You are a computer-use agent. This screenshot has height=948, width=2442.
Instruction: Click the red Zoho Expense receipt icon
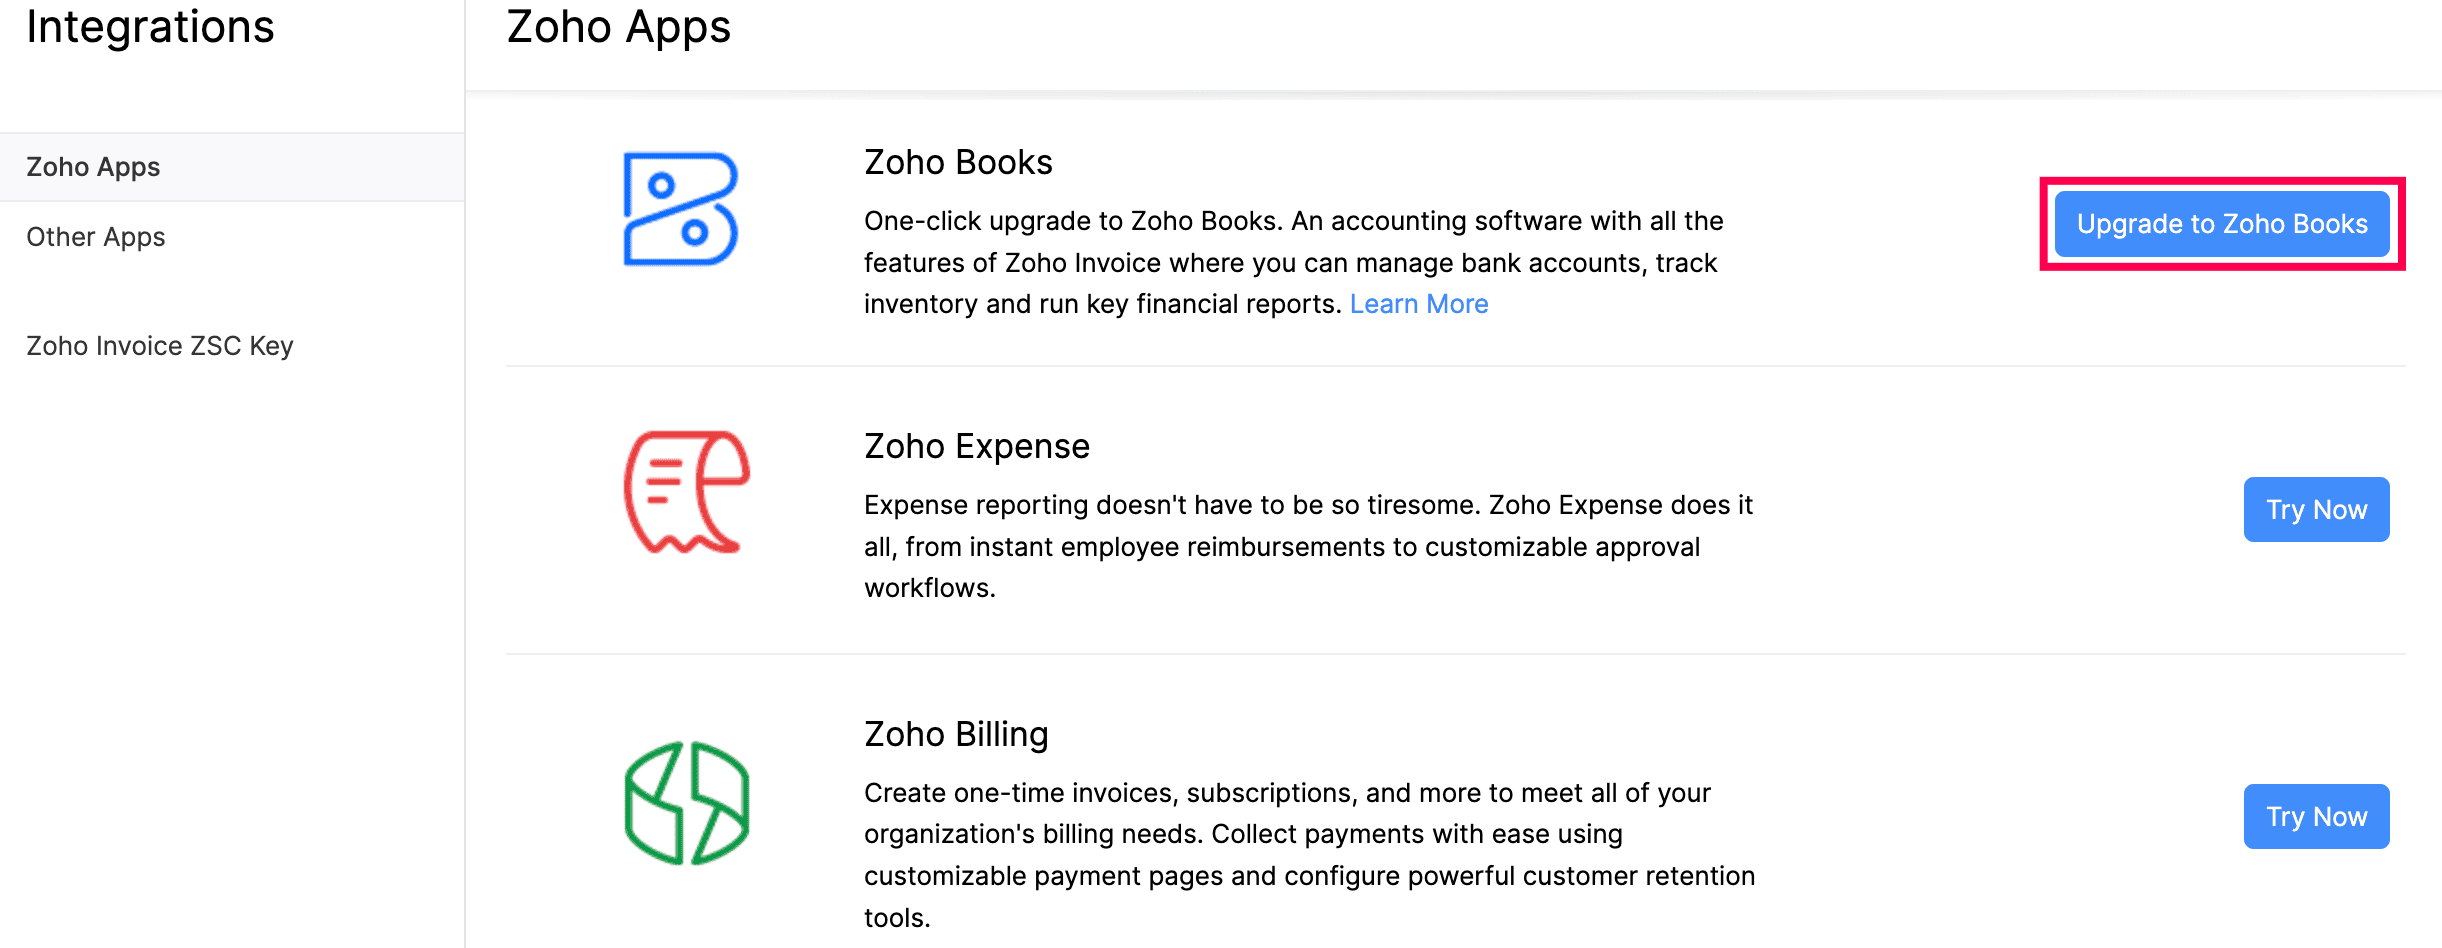[686, 492]
